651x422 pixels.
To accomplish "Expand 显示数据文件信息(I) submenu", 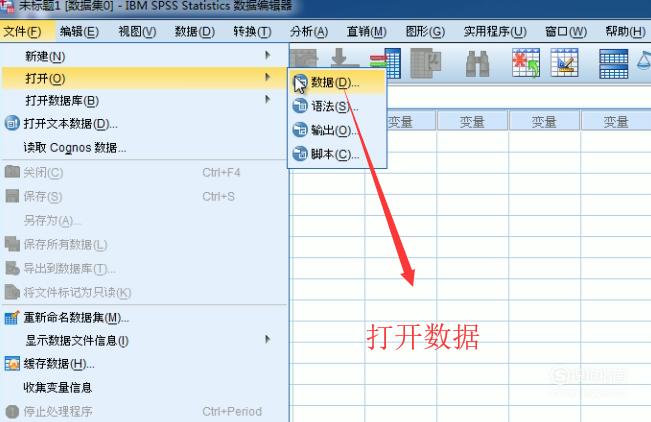I will click(143, 341).
